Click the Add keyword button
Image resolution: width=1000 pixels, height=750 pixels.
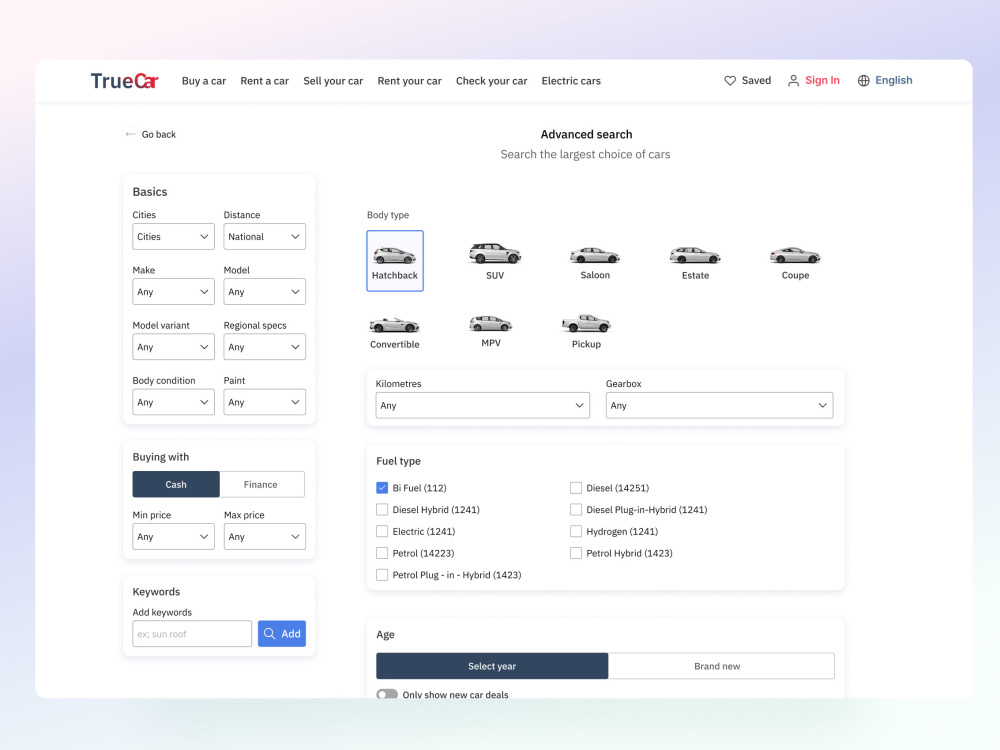(x=282, y=634)
